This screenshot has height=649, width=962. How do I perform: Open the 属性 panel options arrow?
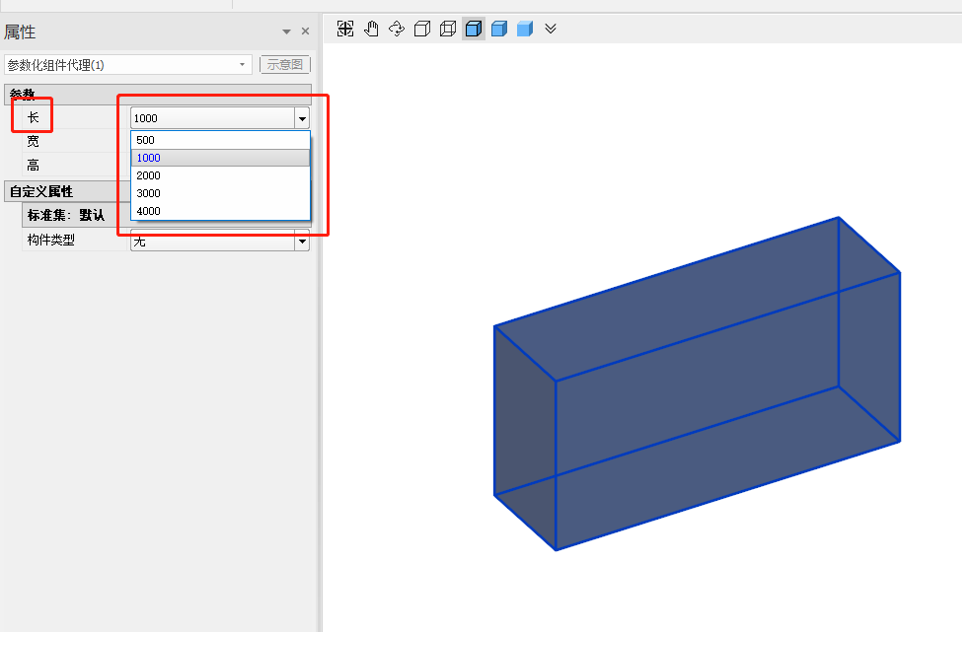(x=287, y=32)
